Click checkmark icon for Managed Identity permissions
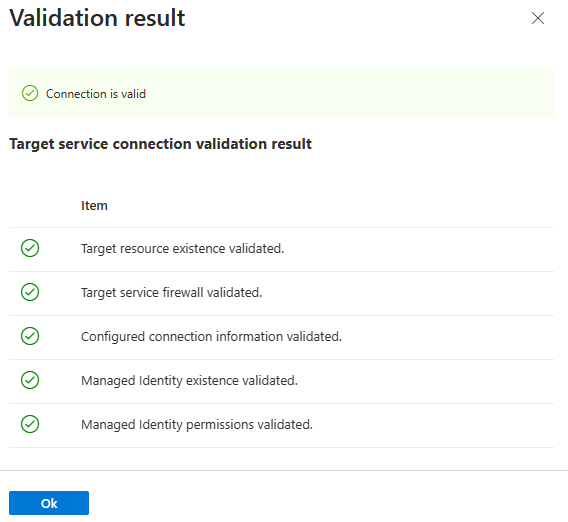Screen dimensions: 568x522 [30, 424]
